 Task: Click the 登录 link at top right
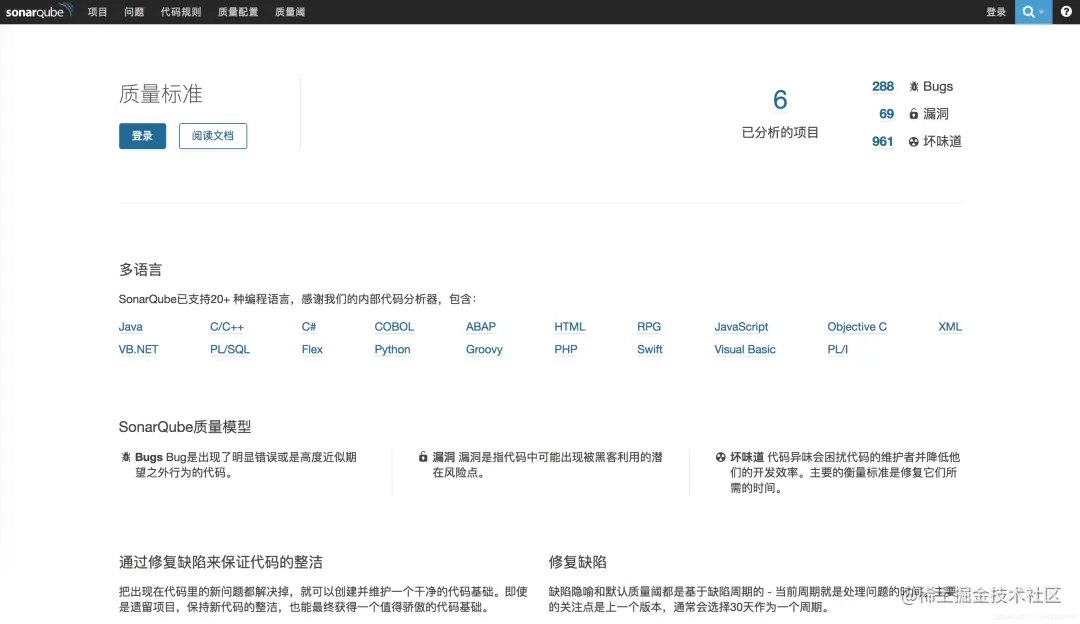[996, 11]
